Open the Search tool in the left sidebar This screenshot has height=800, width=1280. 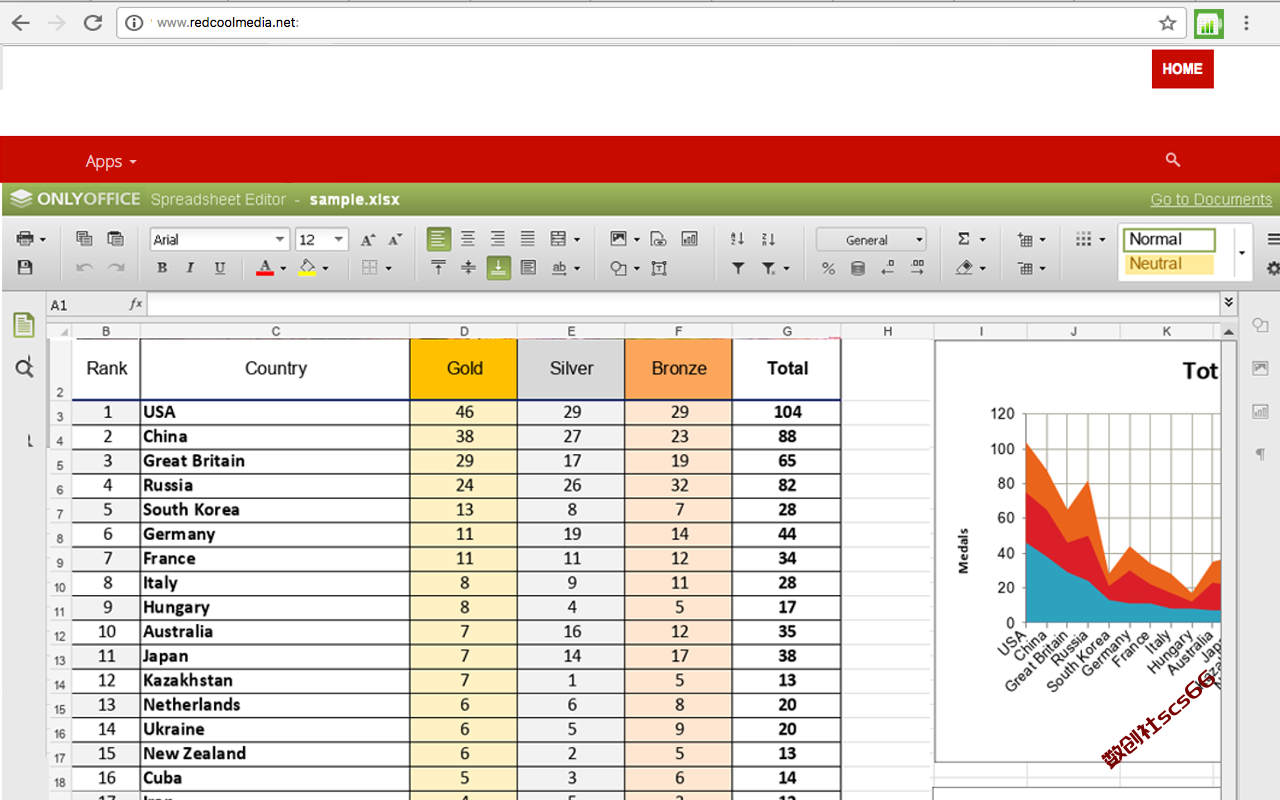24,368
